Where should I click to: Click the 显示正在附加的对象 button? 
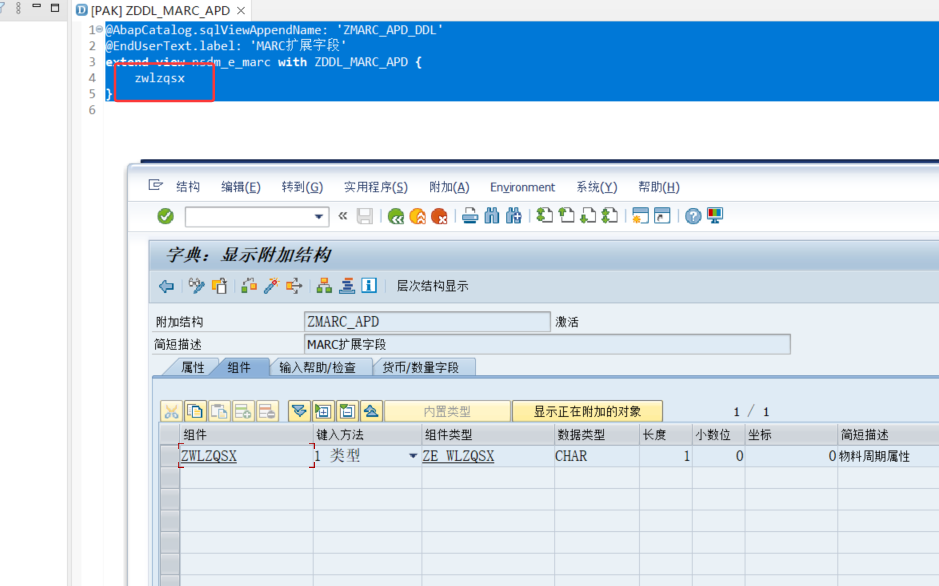click(x=587, y=411)
